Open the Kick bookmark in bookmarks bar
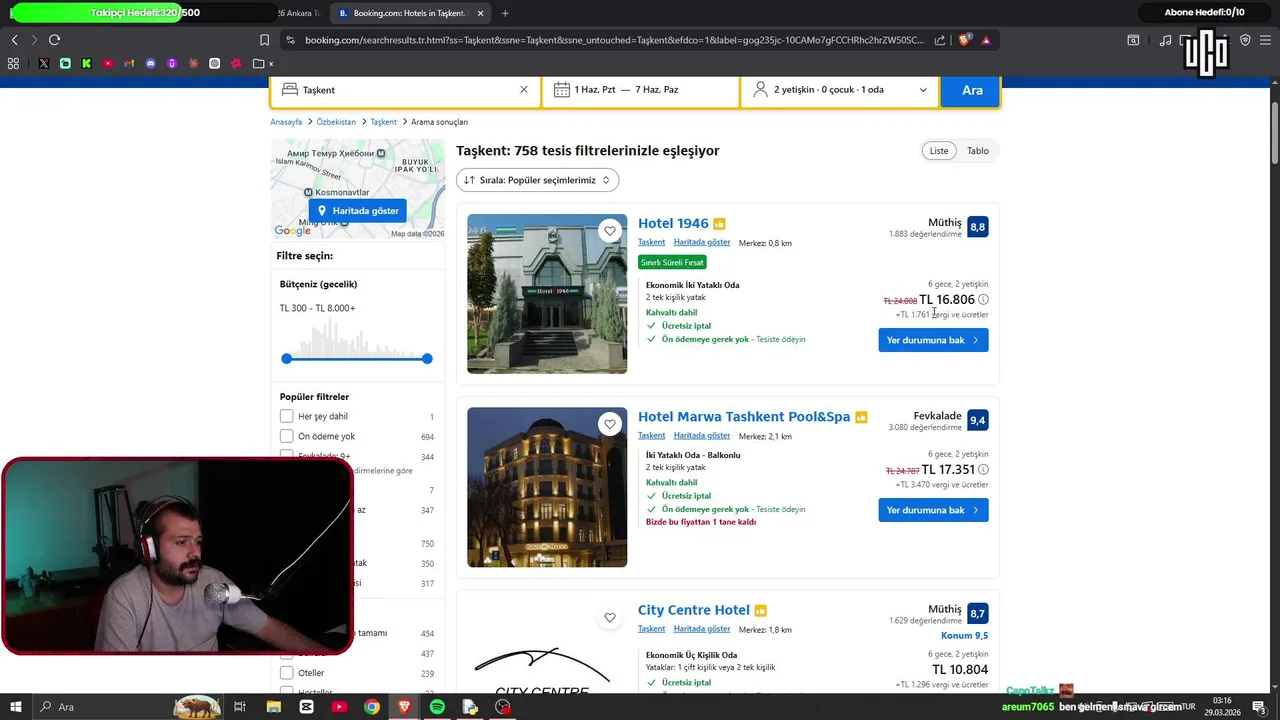This screenshot has height=720, width=1280. click(86, 63)
